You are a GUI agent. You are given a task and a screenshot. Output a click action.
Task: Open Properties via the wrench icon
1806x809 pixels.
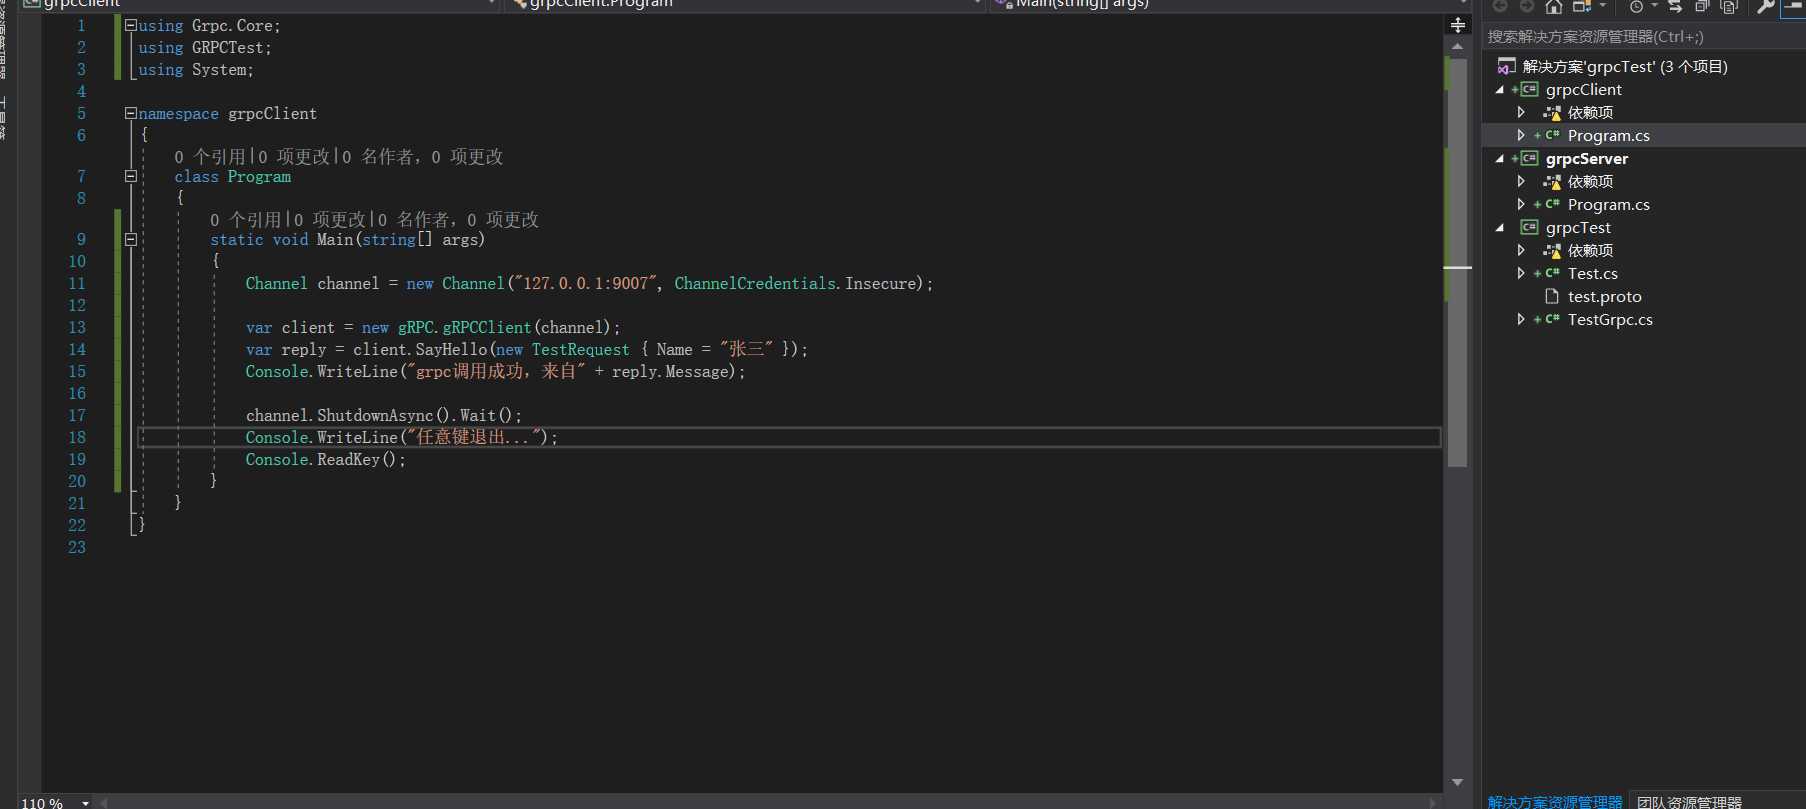pos(1766,6)
